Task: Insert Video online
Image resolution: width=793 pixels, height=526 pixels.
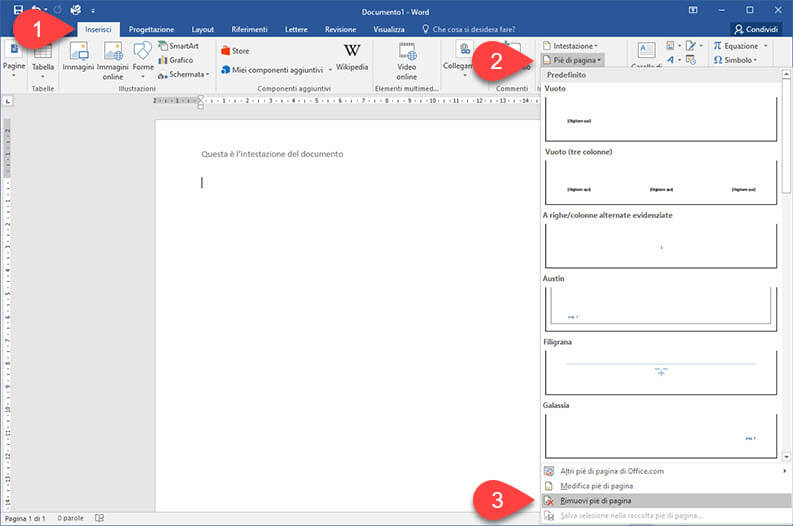Action: pyautogui.click(x=406, y=60)
